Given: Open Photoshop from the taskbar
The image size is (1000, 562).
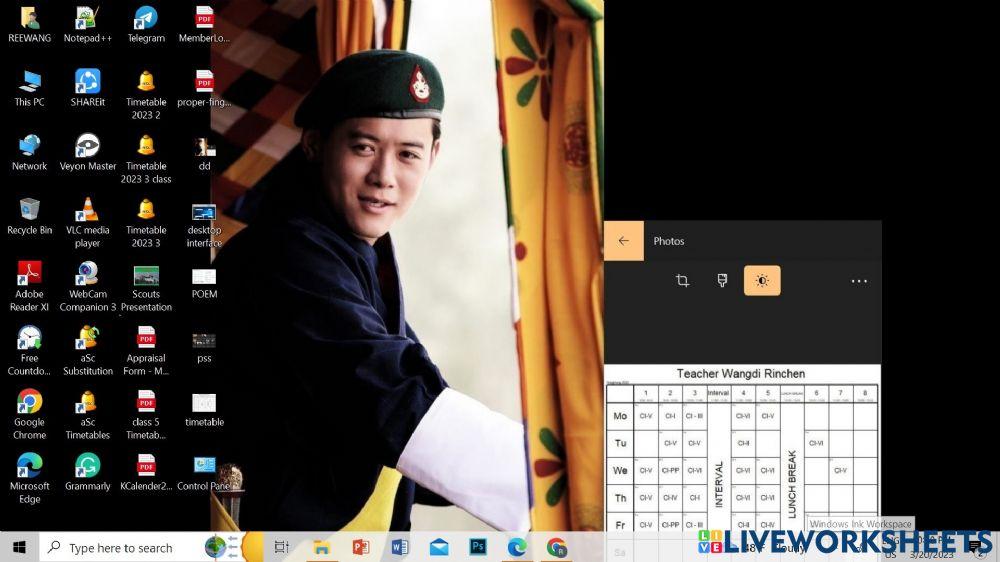Looking at the screenshot, I should pyautogui.click(x=478, y=547).
